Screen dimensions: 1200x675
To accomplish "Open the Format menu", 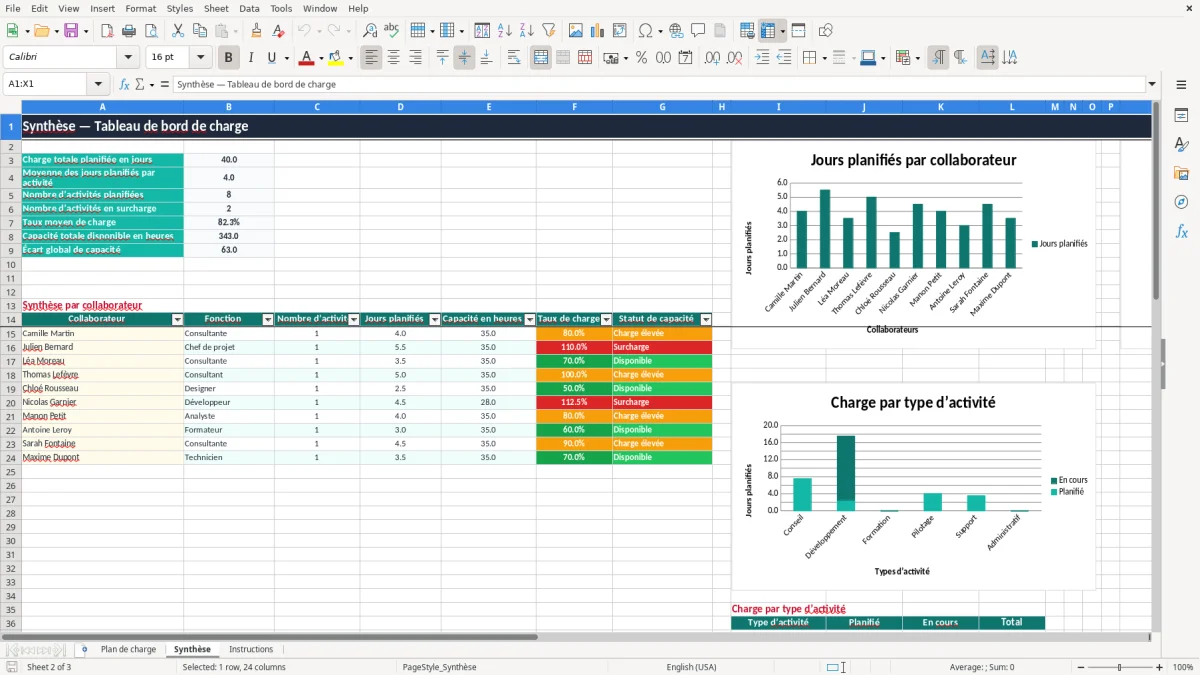I will (x=140, y=8).
